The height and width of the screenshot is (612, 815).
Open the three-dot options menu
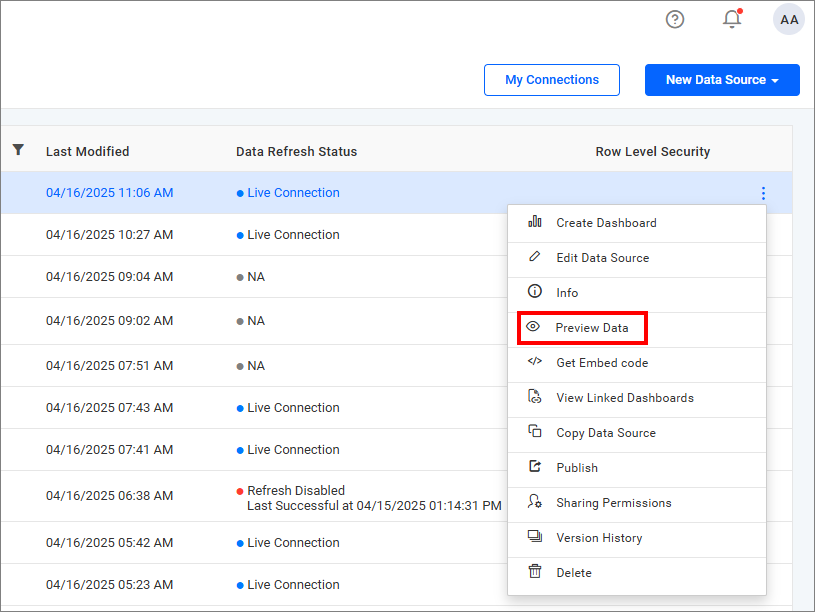(x=763, y=193)
